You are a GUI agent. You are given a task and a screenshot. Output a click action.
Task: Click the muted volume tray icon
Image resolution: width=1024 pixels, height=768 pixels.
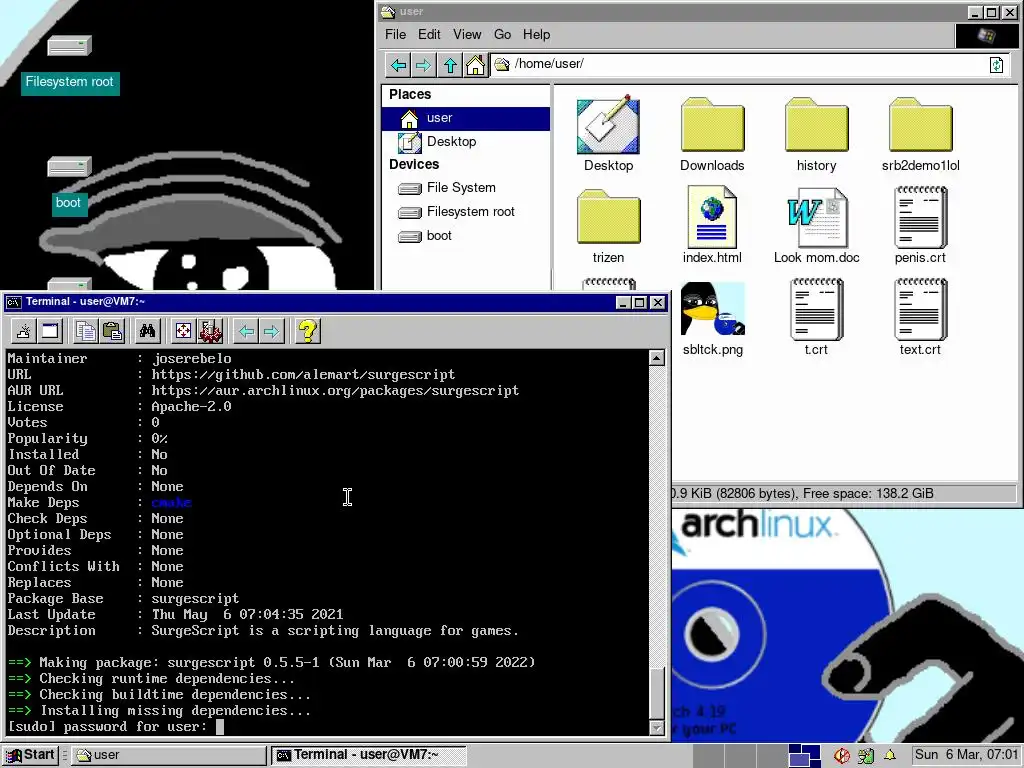(841, 756)
